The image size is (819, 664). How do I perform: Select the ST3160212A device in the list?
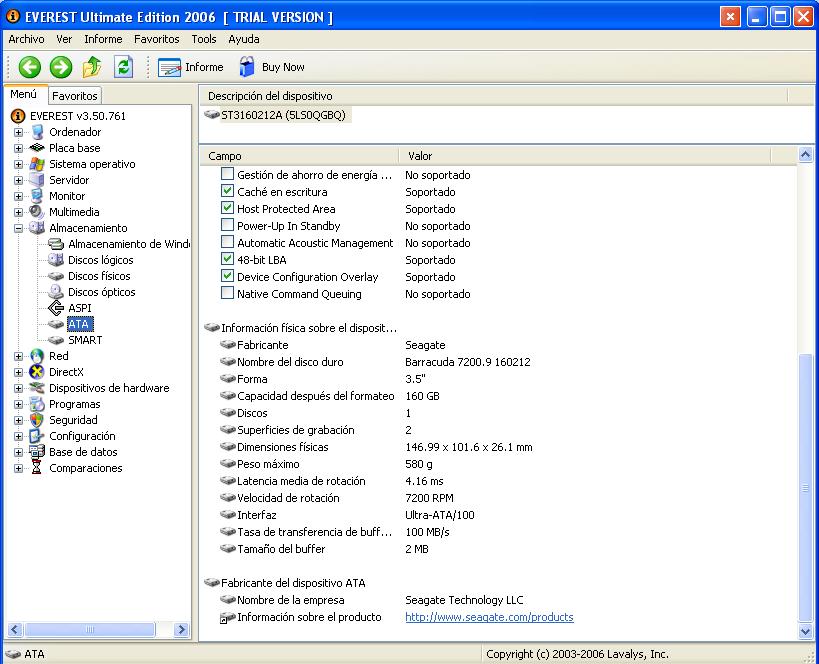[282, 115]
